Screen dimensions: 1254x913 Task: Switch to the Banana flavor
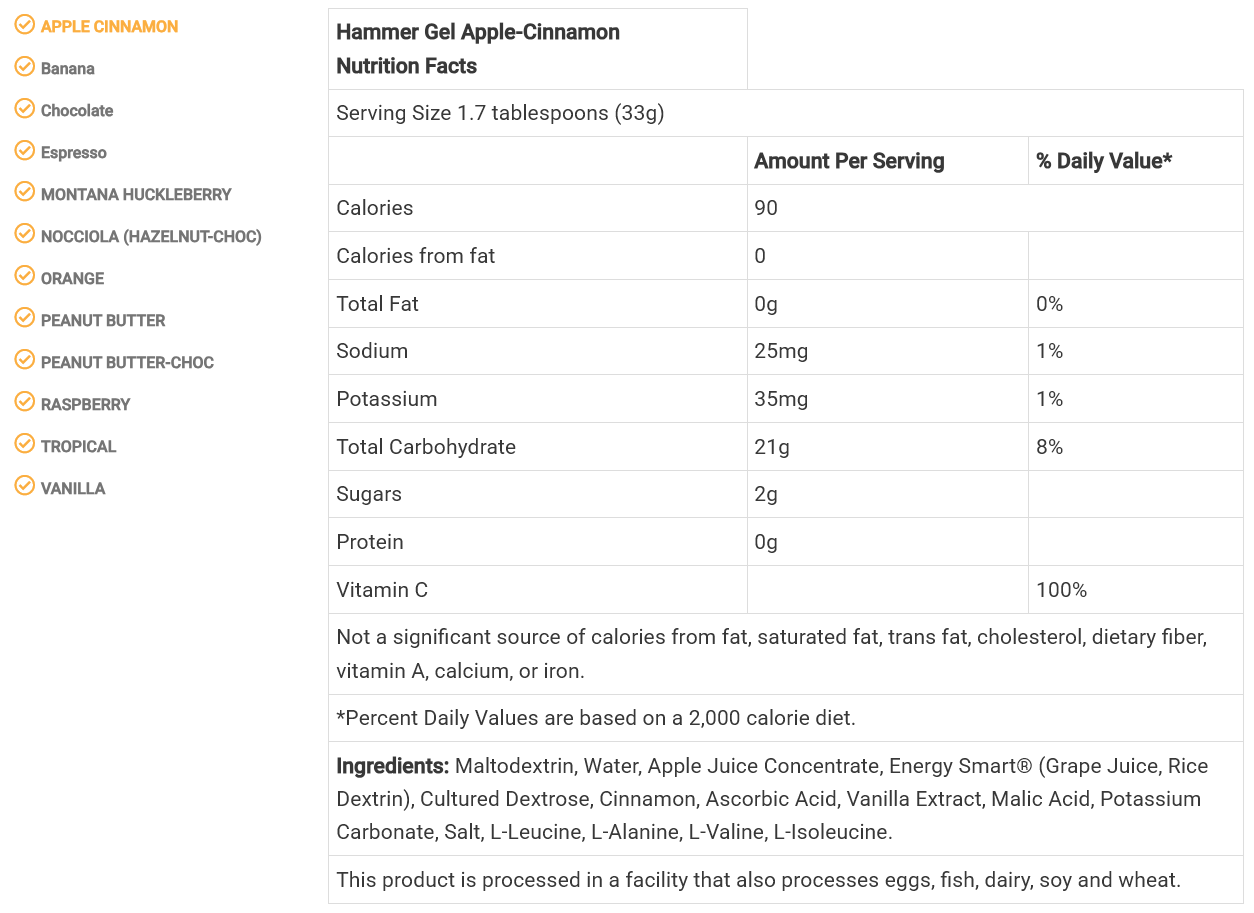coord(68,69)
